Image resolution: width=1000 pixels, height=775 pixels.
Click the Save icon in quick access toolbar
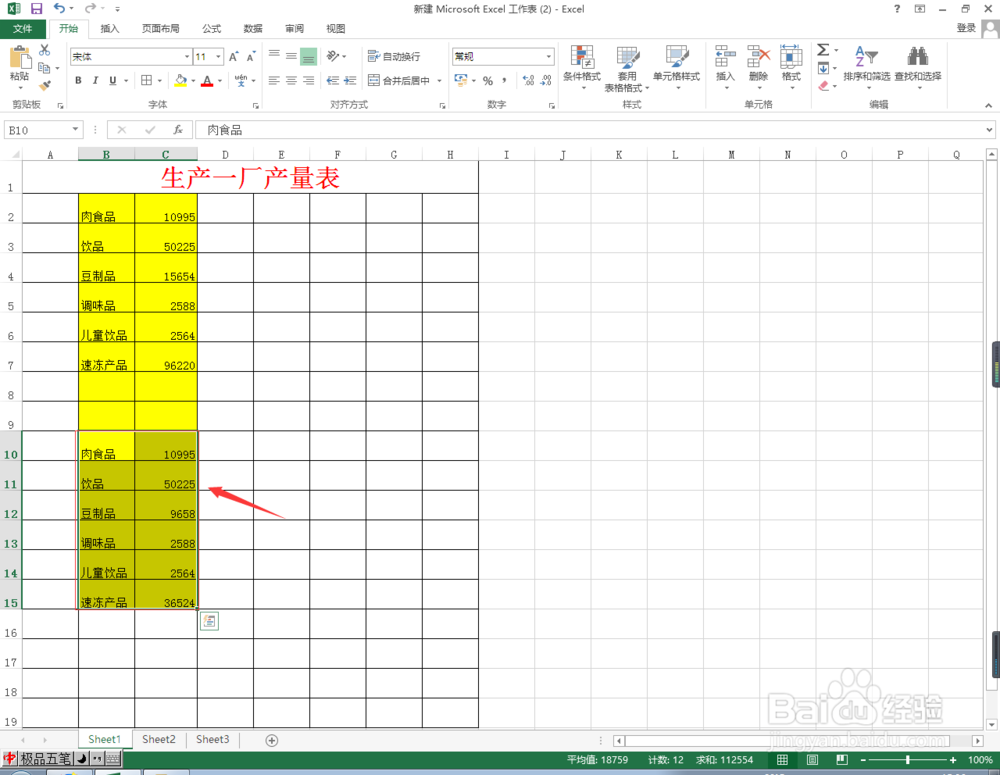tap(36, 9)
